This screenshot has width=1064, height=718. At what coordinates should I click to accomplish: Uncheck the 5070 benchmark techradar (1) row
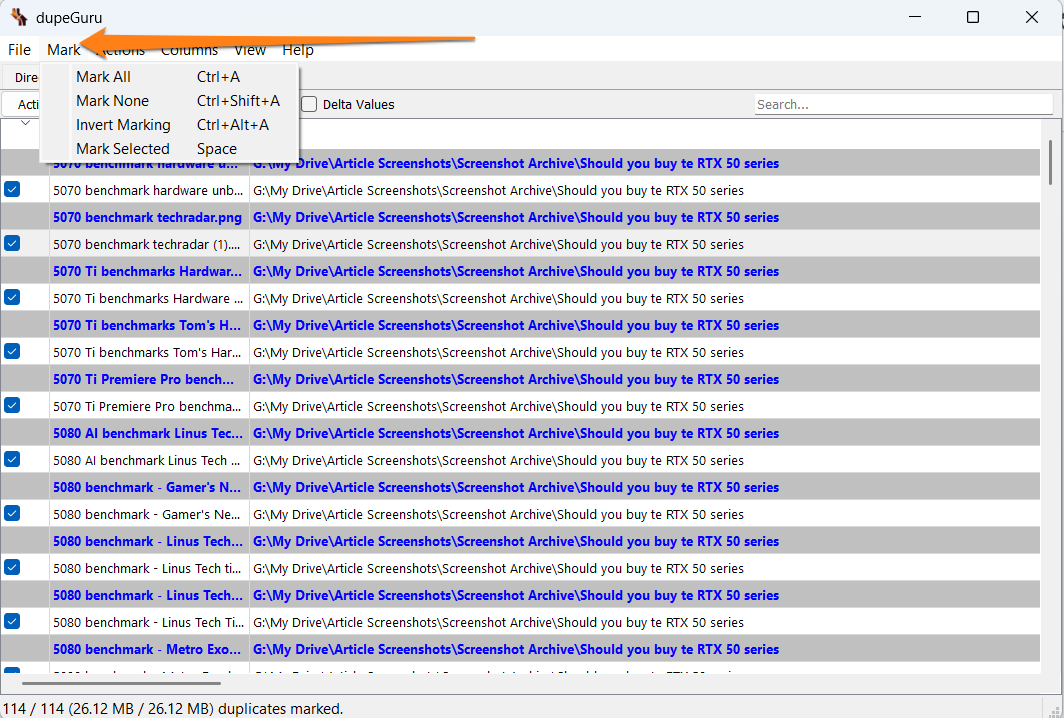(12, 243)
